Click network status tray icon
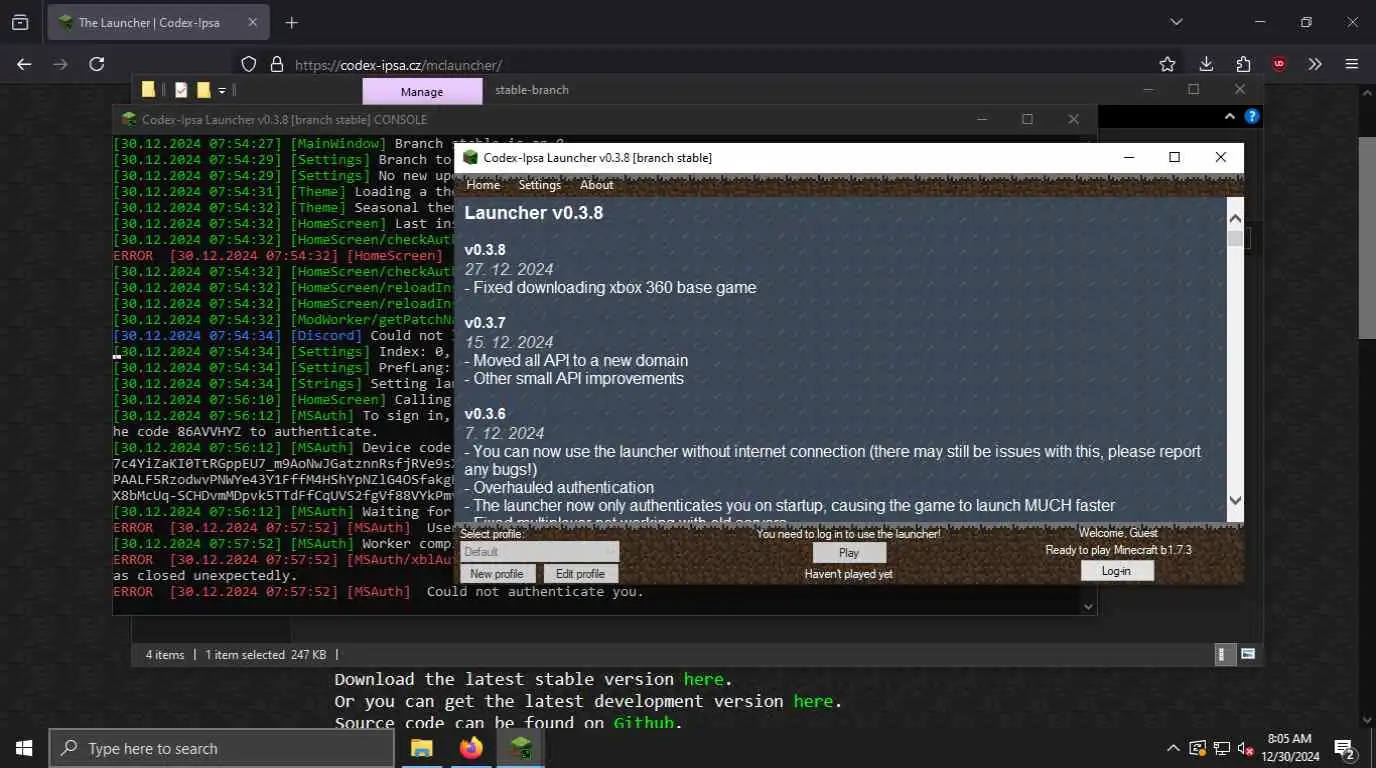 pos(1222,748)
